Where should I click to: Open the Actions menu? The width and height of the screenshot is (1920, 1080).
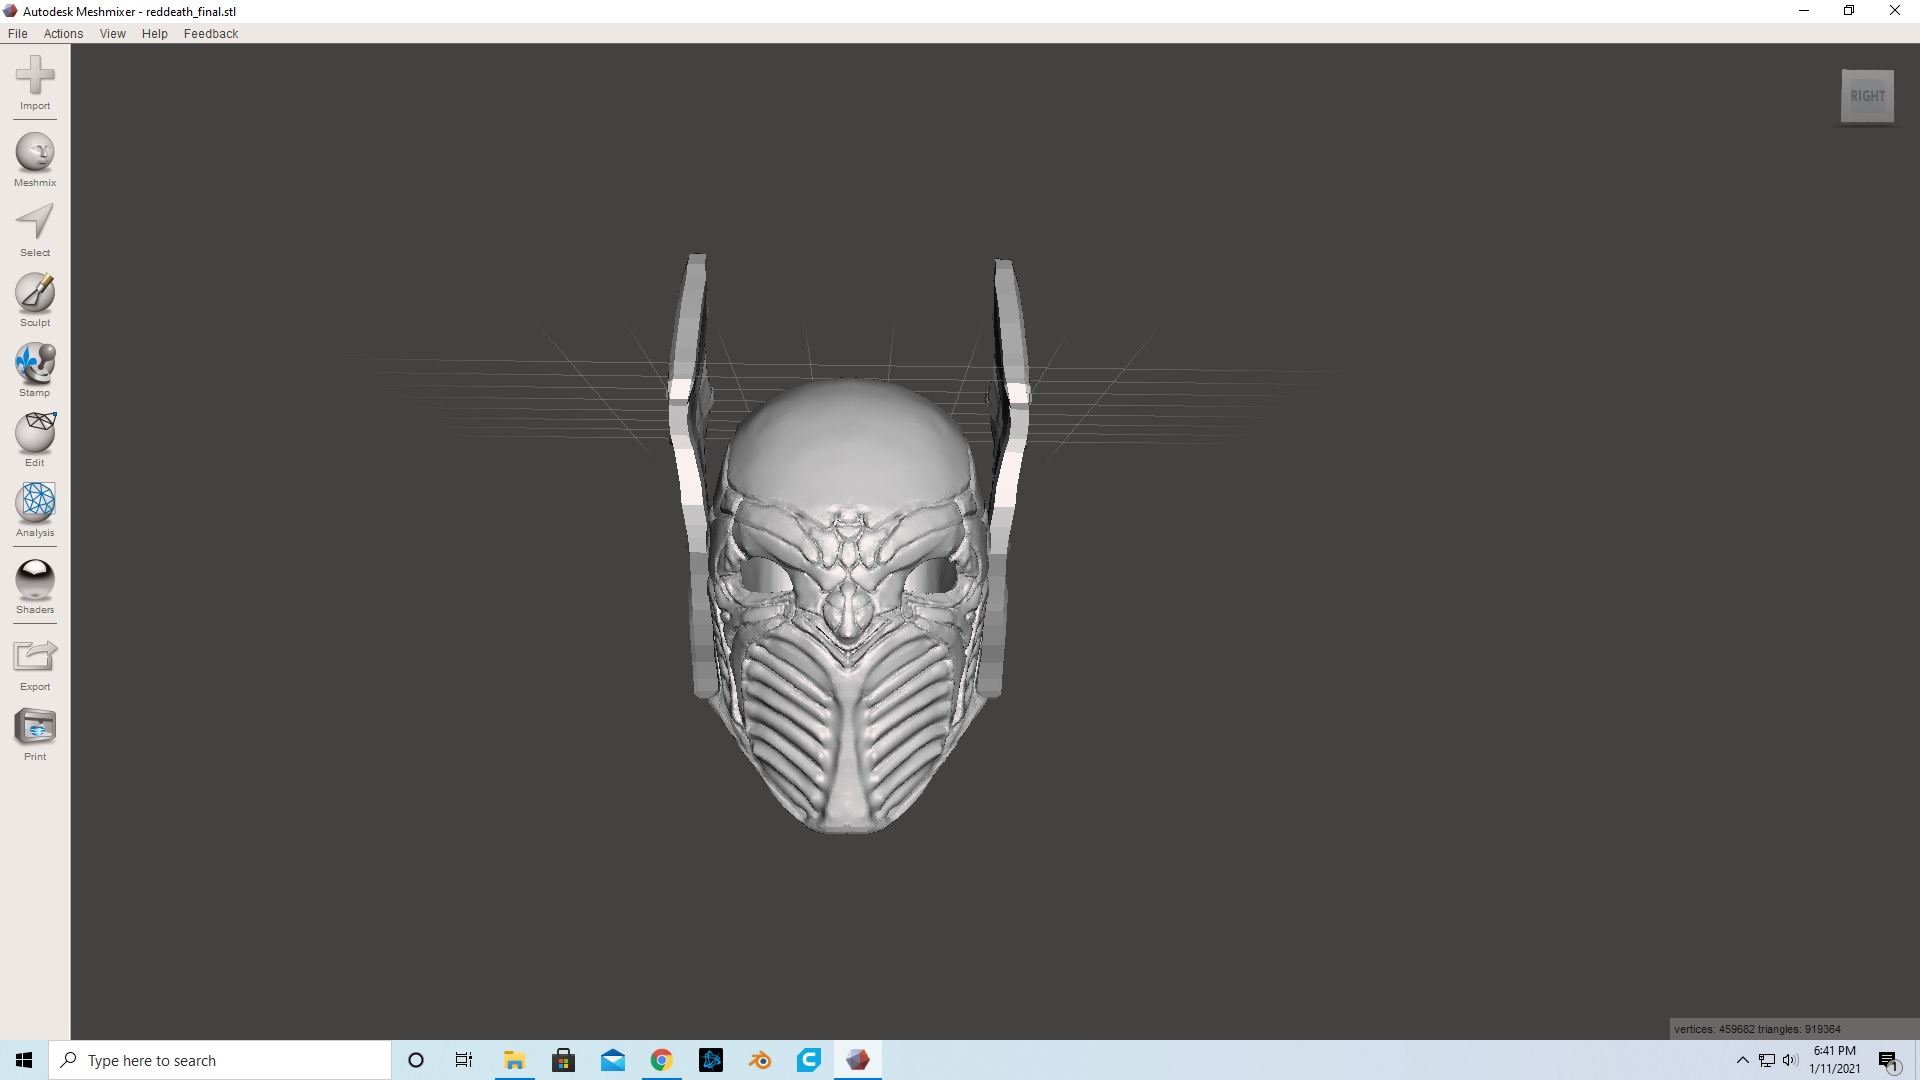pos(63,33)
